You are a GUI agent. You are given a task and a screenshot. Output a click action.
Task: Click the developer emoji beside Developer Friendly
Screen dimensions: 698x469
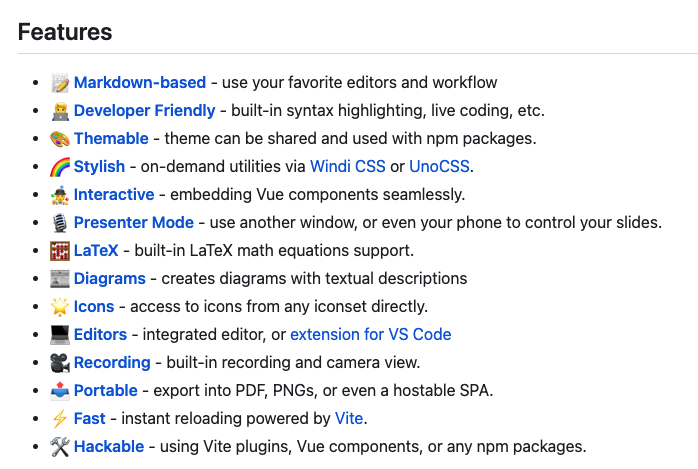59,111
